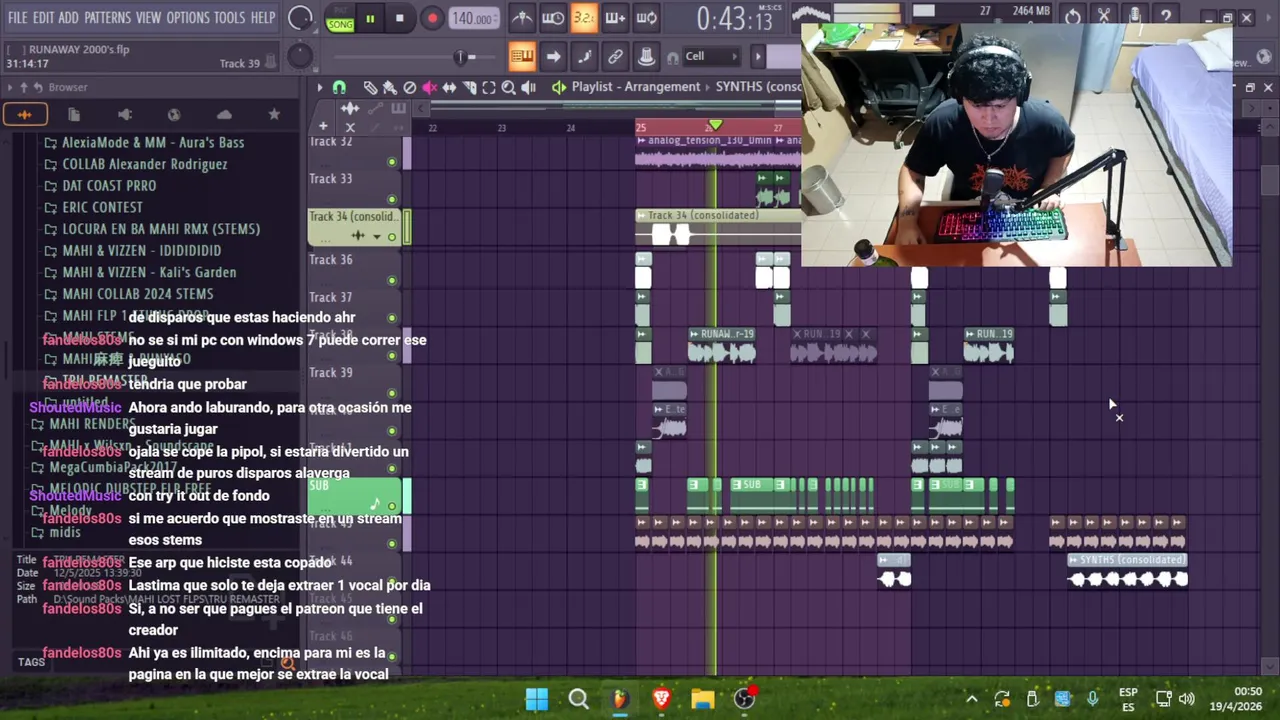Screen dimensions: 1280x720
Task: Expand COLLAB Alexander Rodriguez folder
Action: point(137,164)
